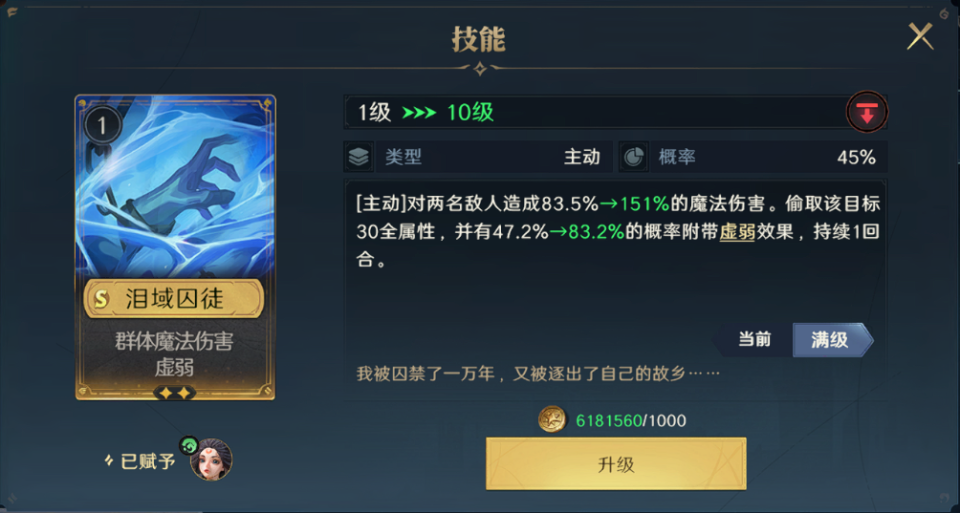Click the S rank badge on card
This screenshot has height=513, width=960.
point(101,299)
